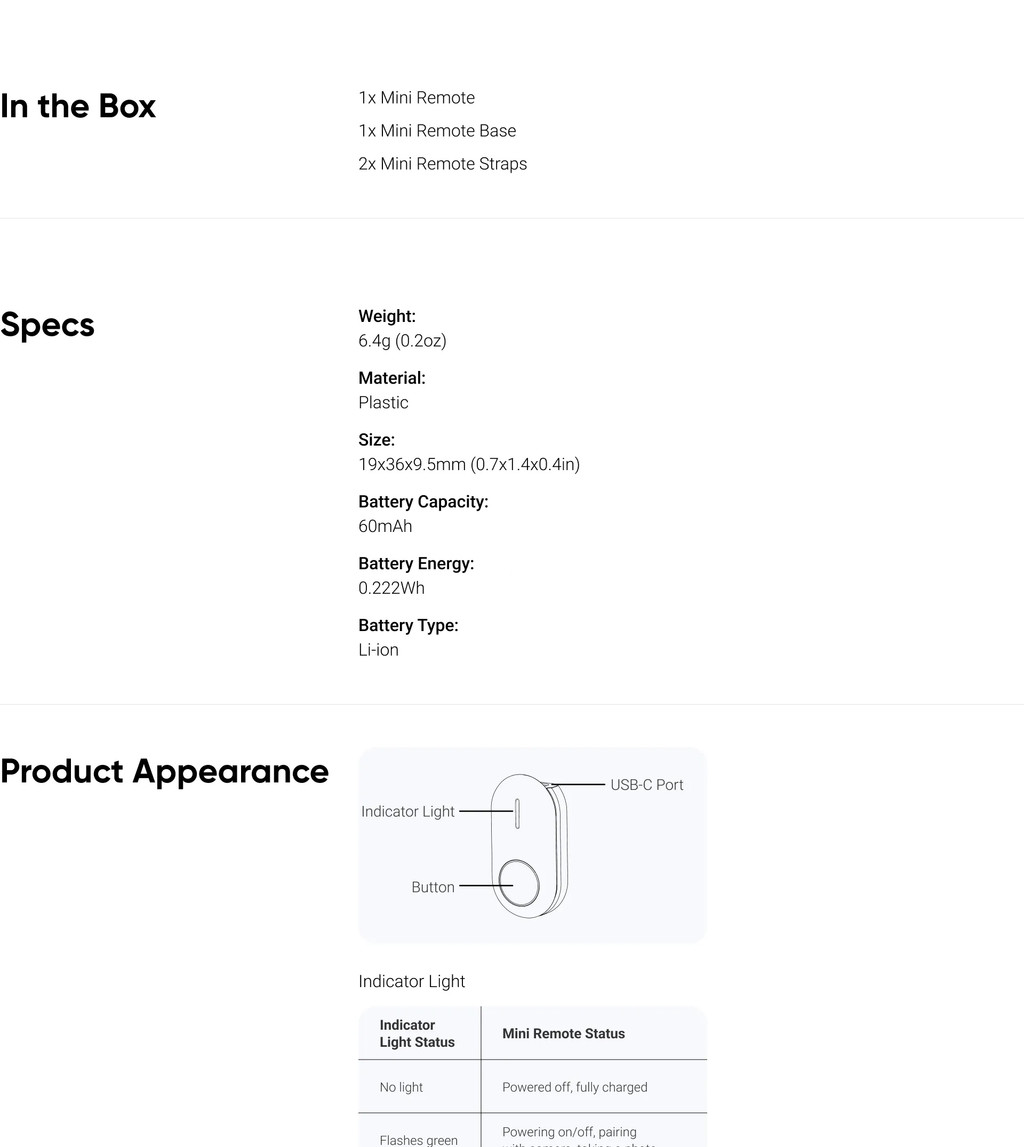Click the "Powered off, fully charged" cell

[574, 1087]
